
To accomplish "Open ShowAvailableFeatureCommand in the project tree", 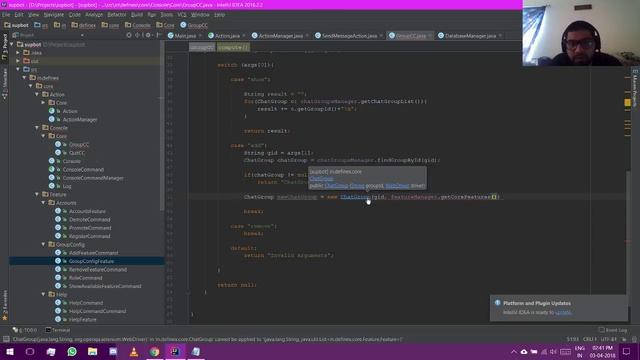I will pyautogui.click(x=105, y=286).
